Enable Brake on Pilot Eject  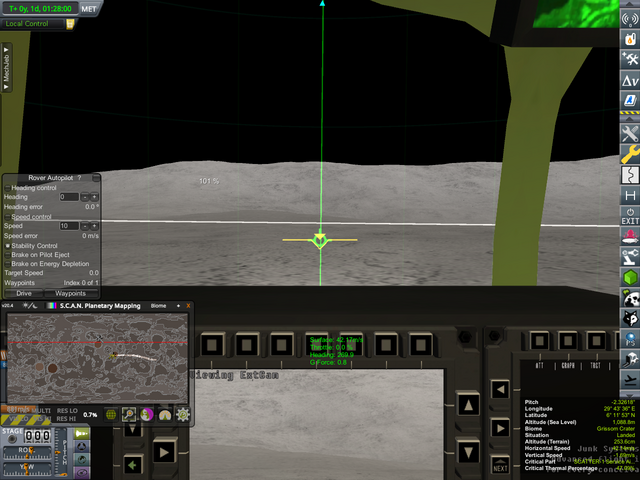pos(7,255)
